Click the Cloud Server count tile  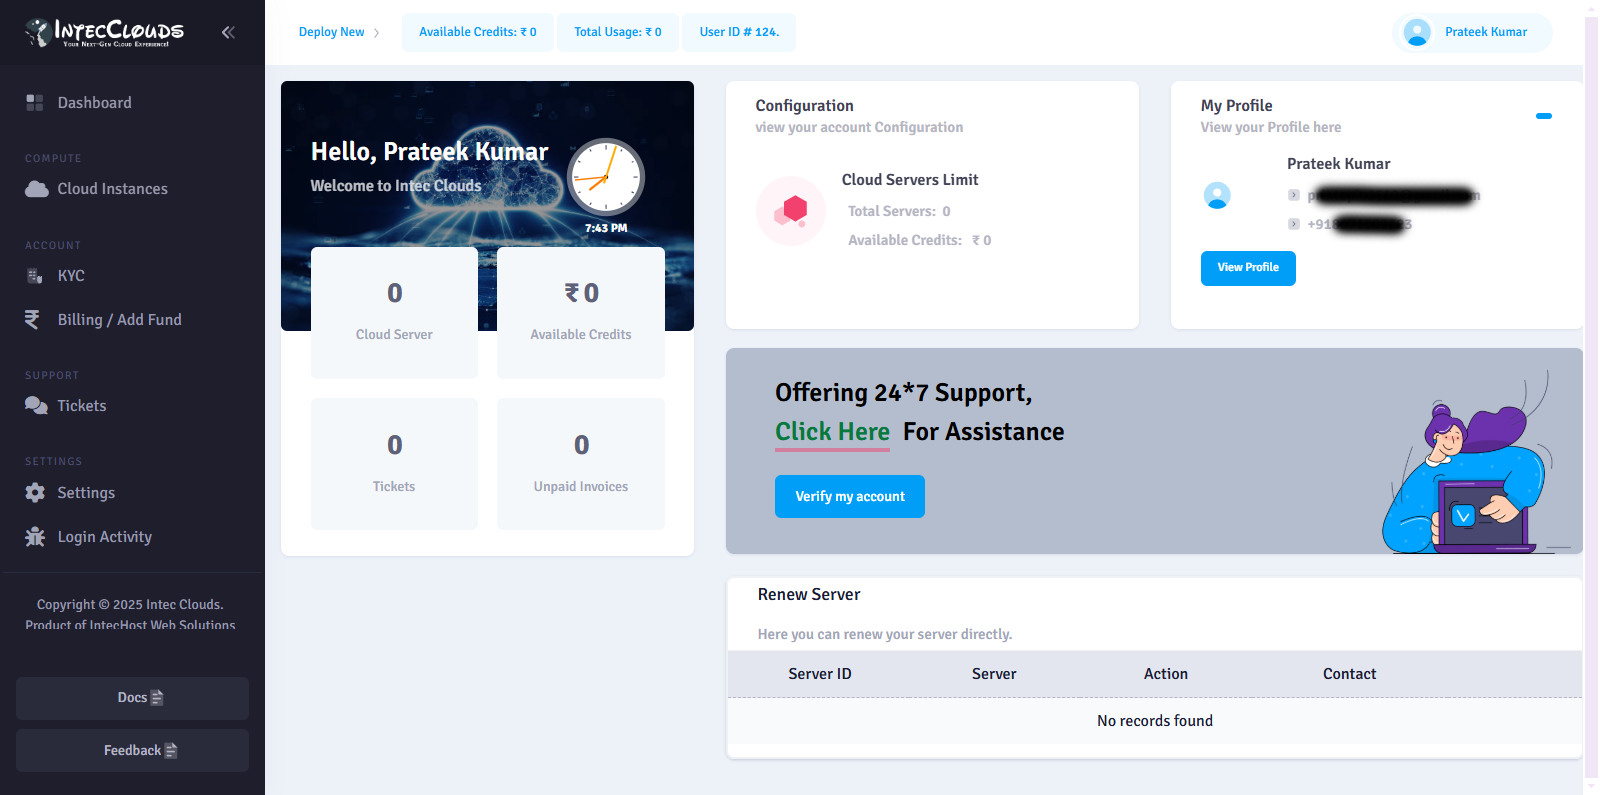click(394, 313)
